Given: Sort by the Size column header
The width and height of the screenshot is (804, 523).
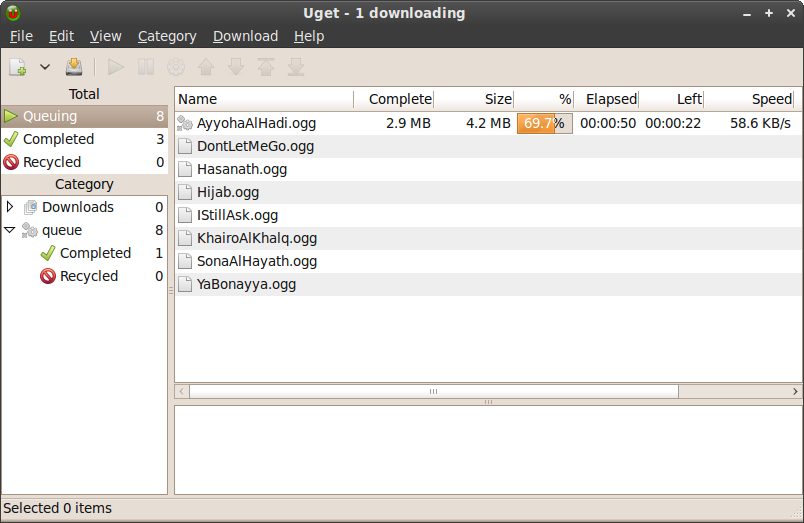Looking at the screenshot, I should [x=474, y=99].
